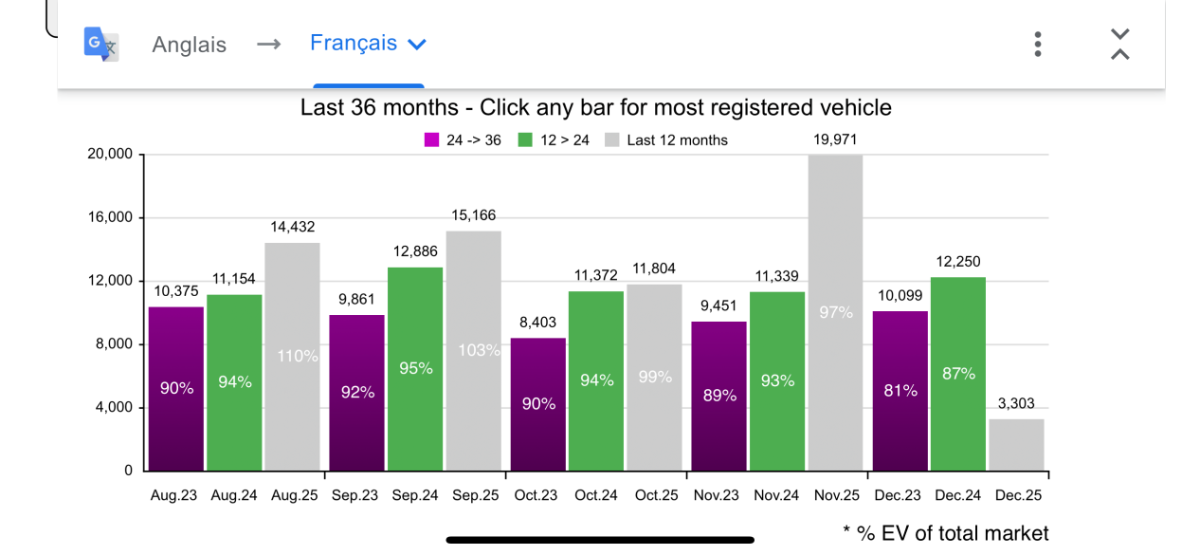Viewport: 1200px width, 555px height.
Task: Toggle the green 12 > 24 legend series
Action: click(553, 140)
